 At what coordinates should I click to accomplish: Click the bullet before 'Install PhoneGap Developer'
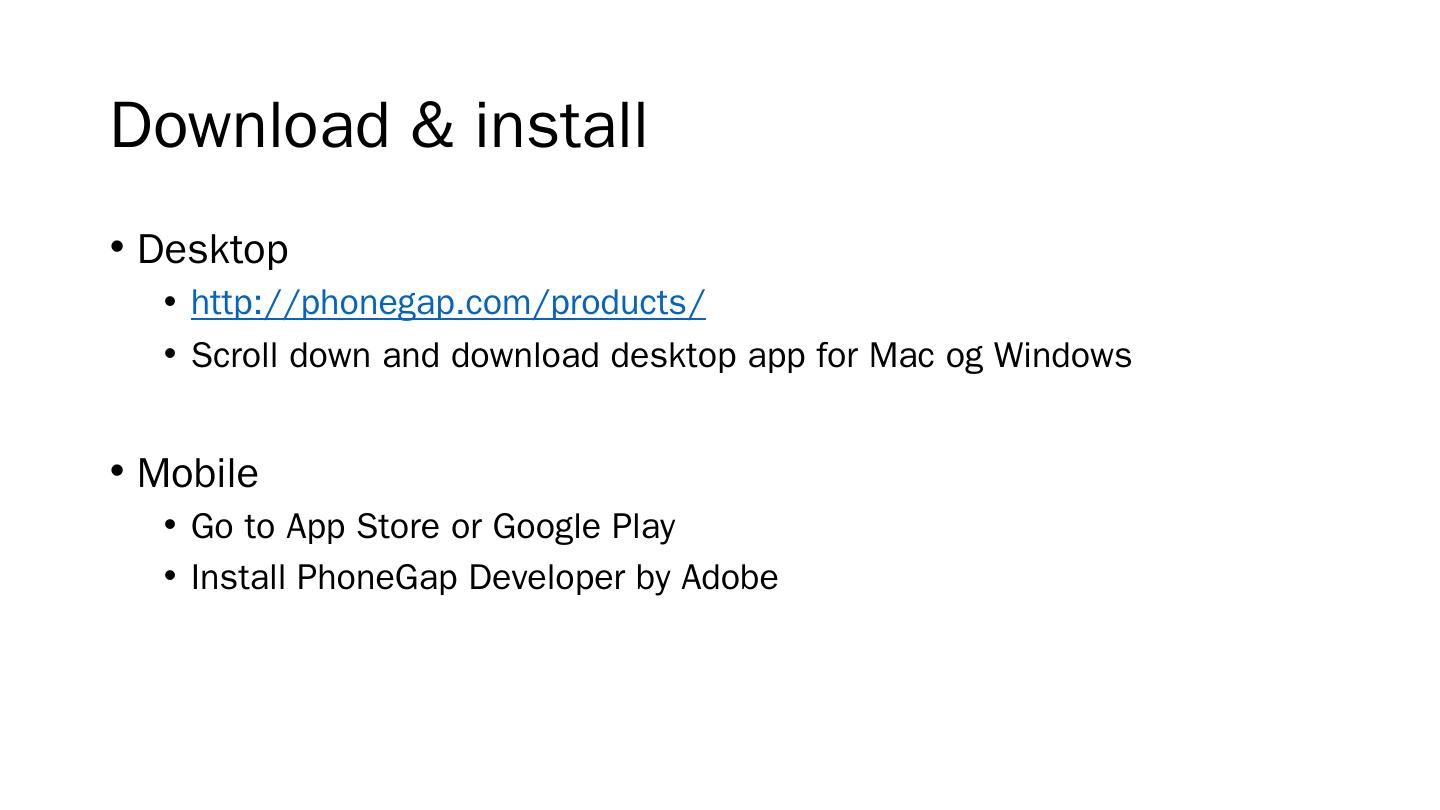[170, 575]
